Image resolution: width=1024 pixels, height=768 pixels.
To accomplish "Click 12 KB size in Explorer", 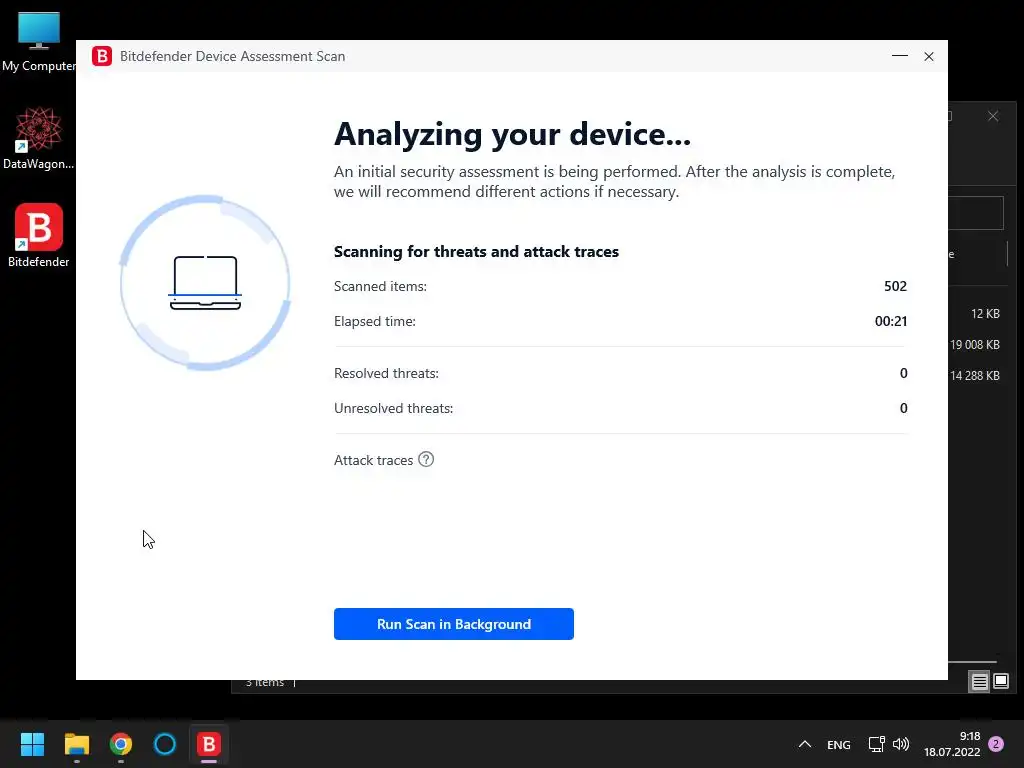I will (985, 313).
